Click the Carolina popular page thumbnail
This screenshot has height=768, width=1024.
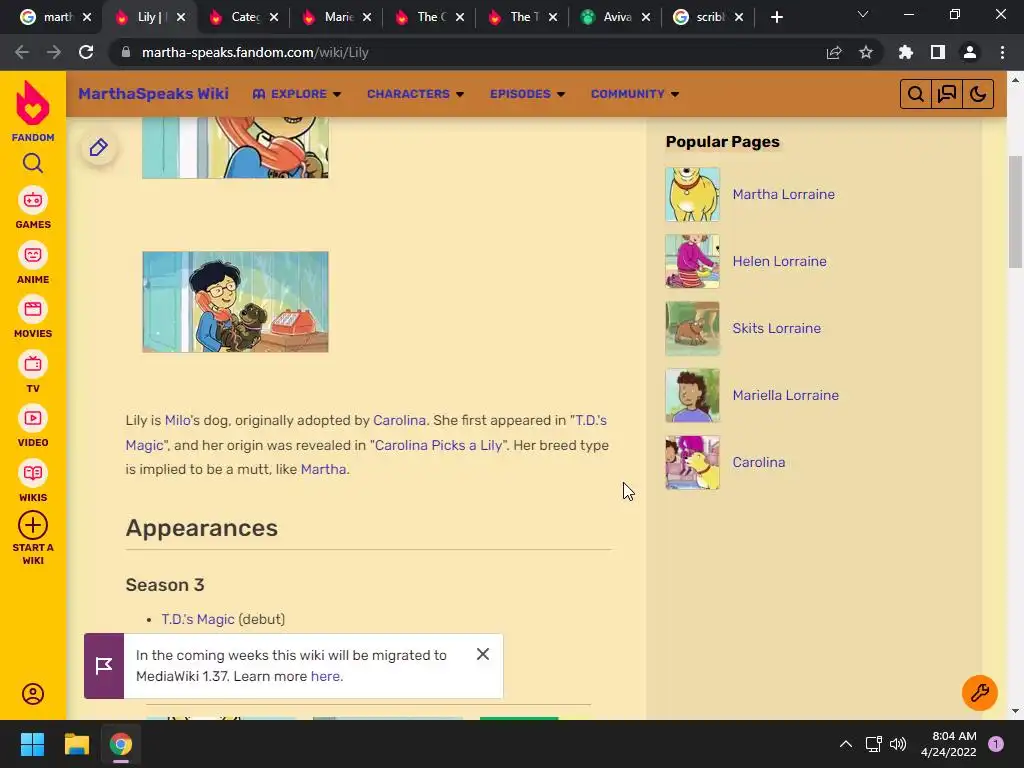(692, 462)
